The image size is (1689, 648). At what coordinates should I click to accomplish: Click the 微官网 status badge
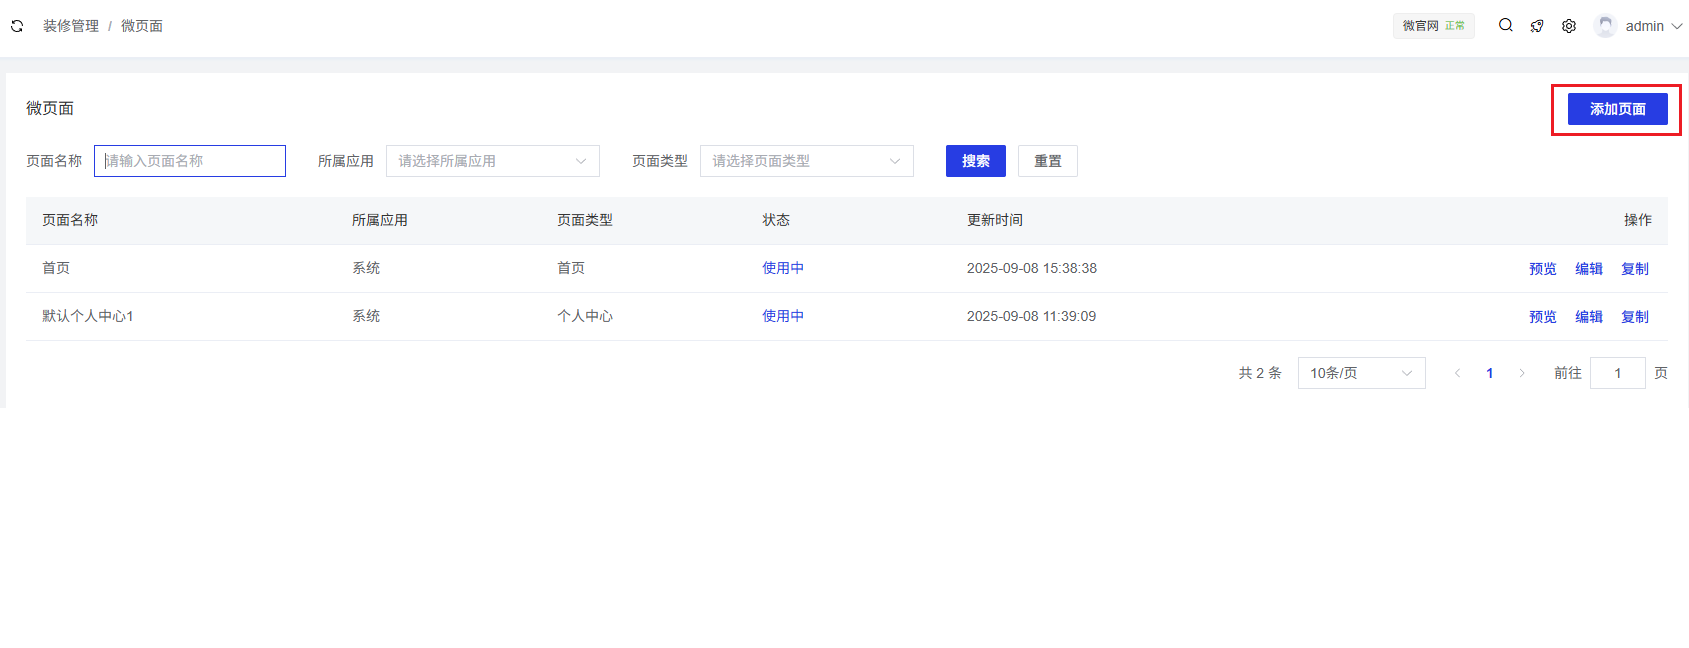pyautogui.click(x=1433, y=26)
